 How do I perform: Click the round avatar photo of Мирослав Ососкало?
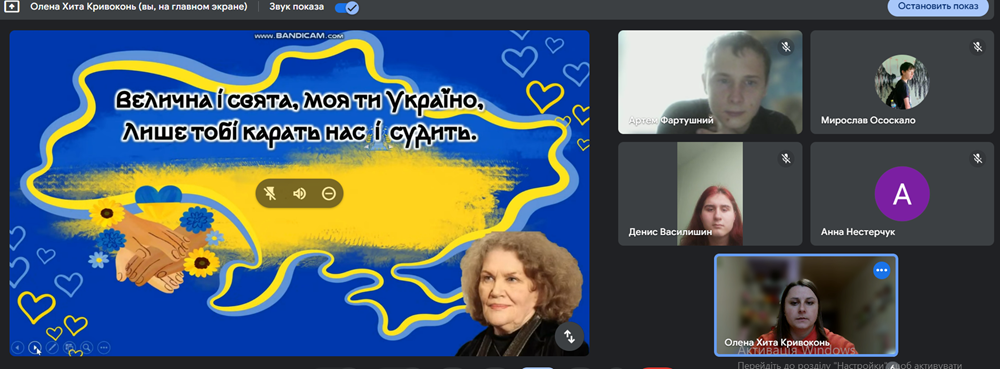pyautogui.click(x=902, y=82)
